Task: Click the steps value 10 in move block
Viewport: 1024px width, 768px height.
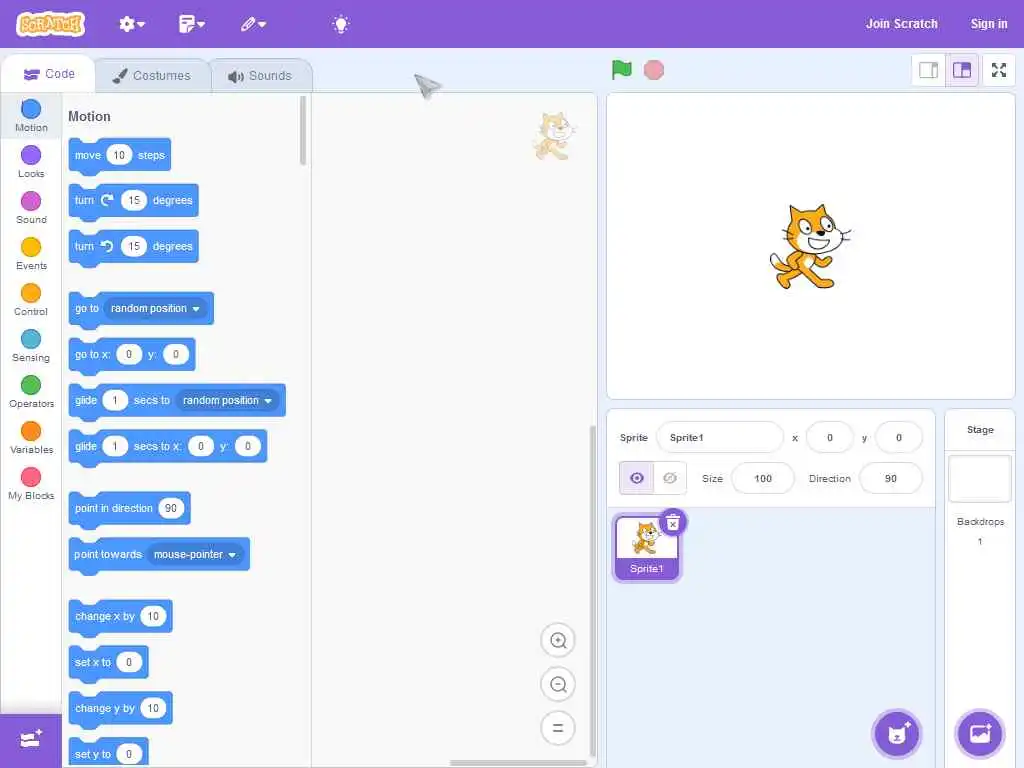Action: click(119, 155)
